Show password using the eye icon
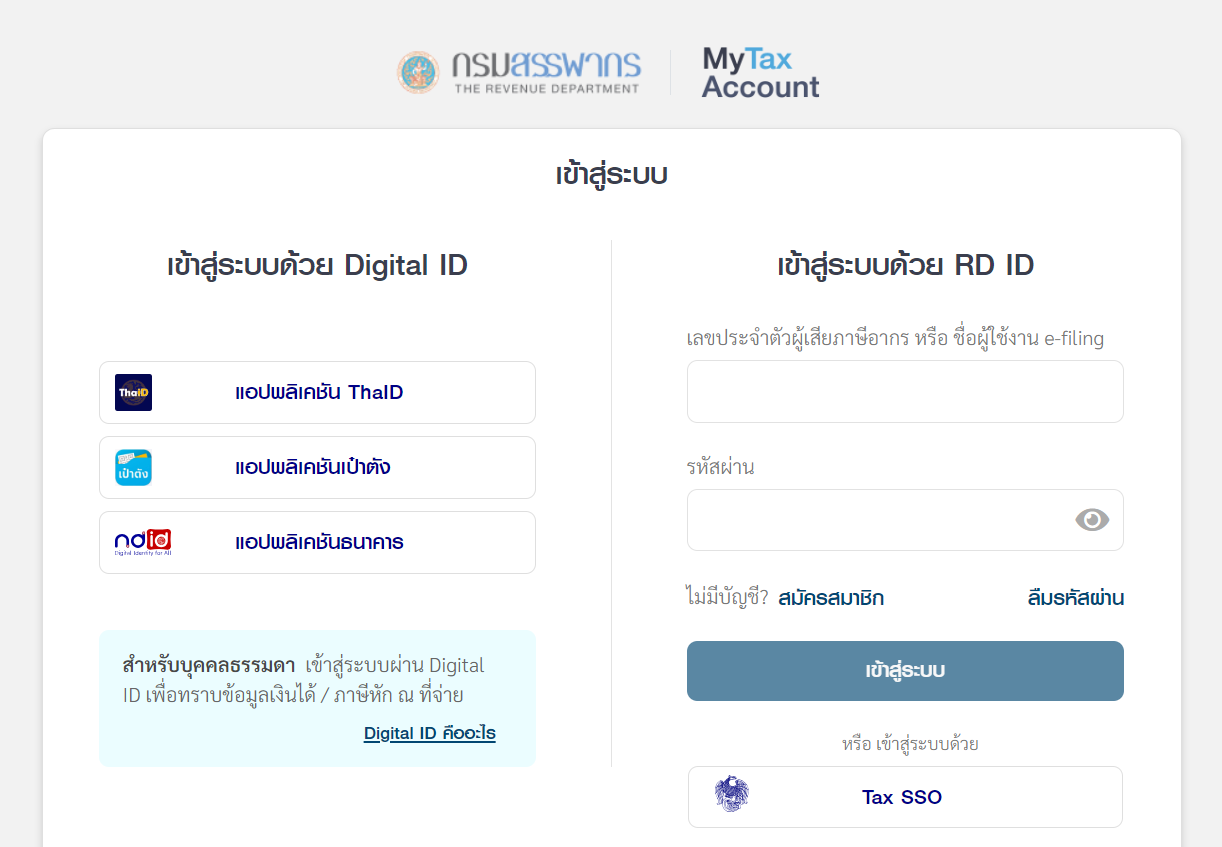 pos(1092,519)
